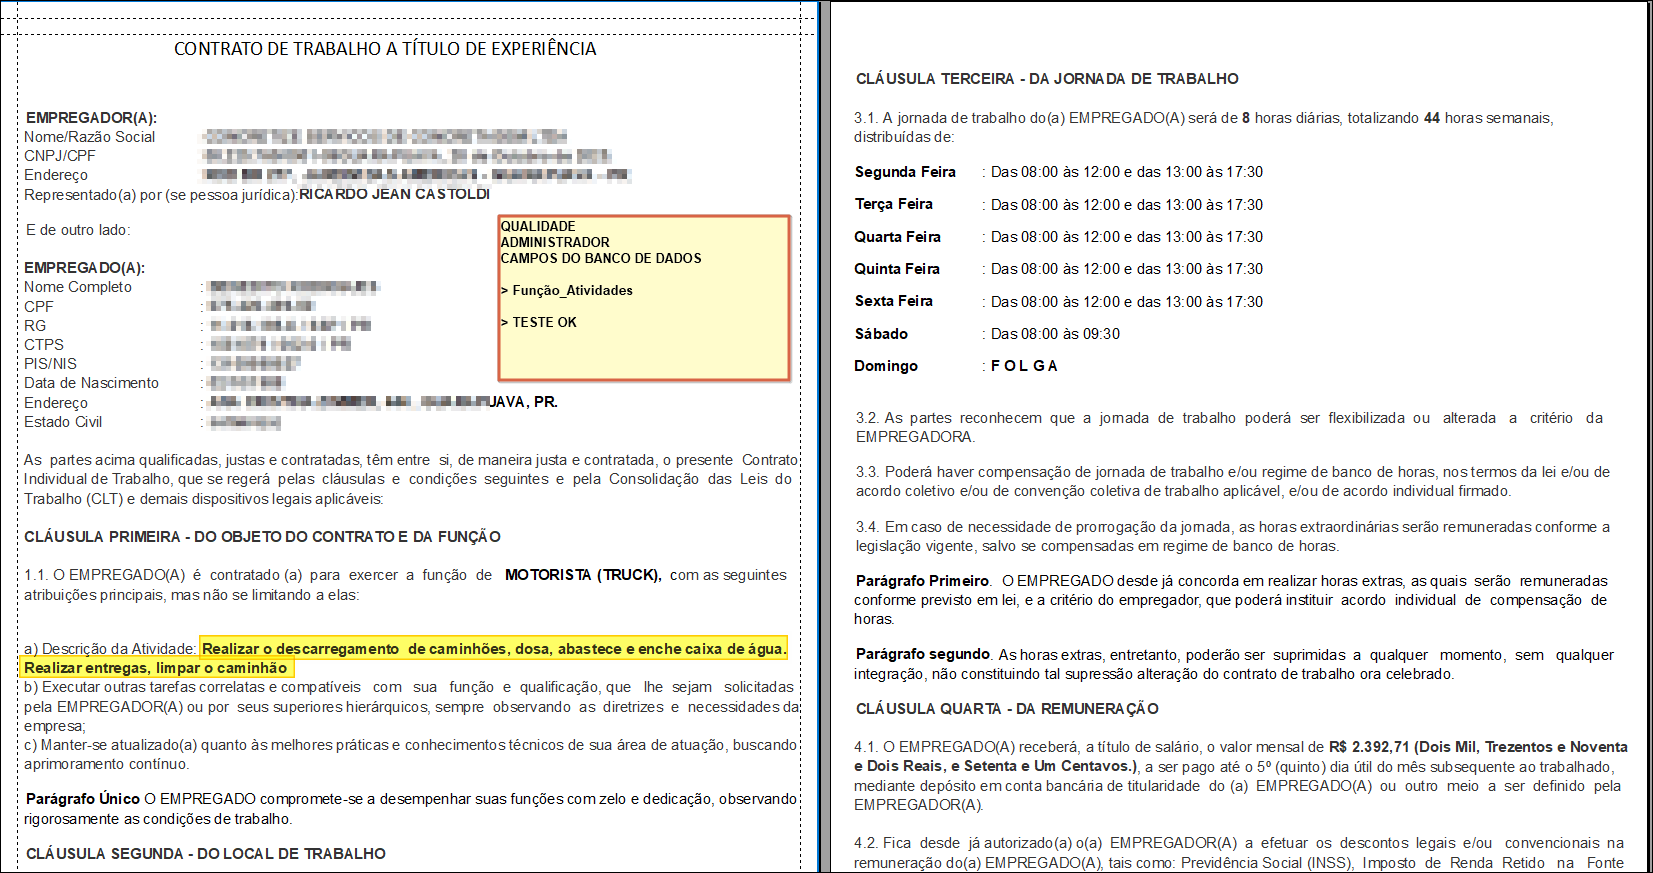Click the Sábado hours "Das 08:00 às 09:30"

click(1055, 334)
